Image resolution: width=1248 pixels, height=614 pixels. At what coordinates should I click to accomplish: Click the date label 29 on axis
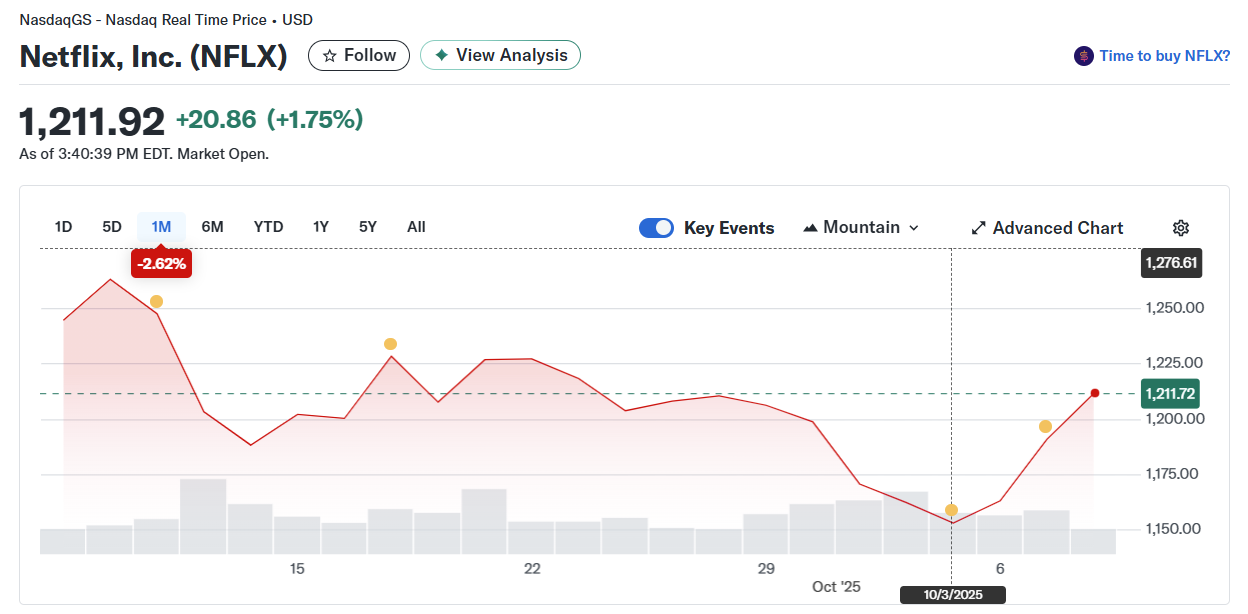coord(766,569)
